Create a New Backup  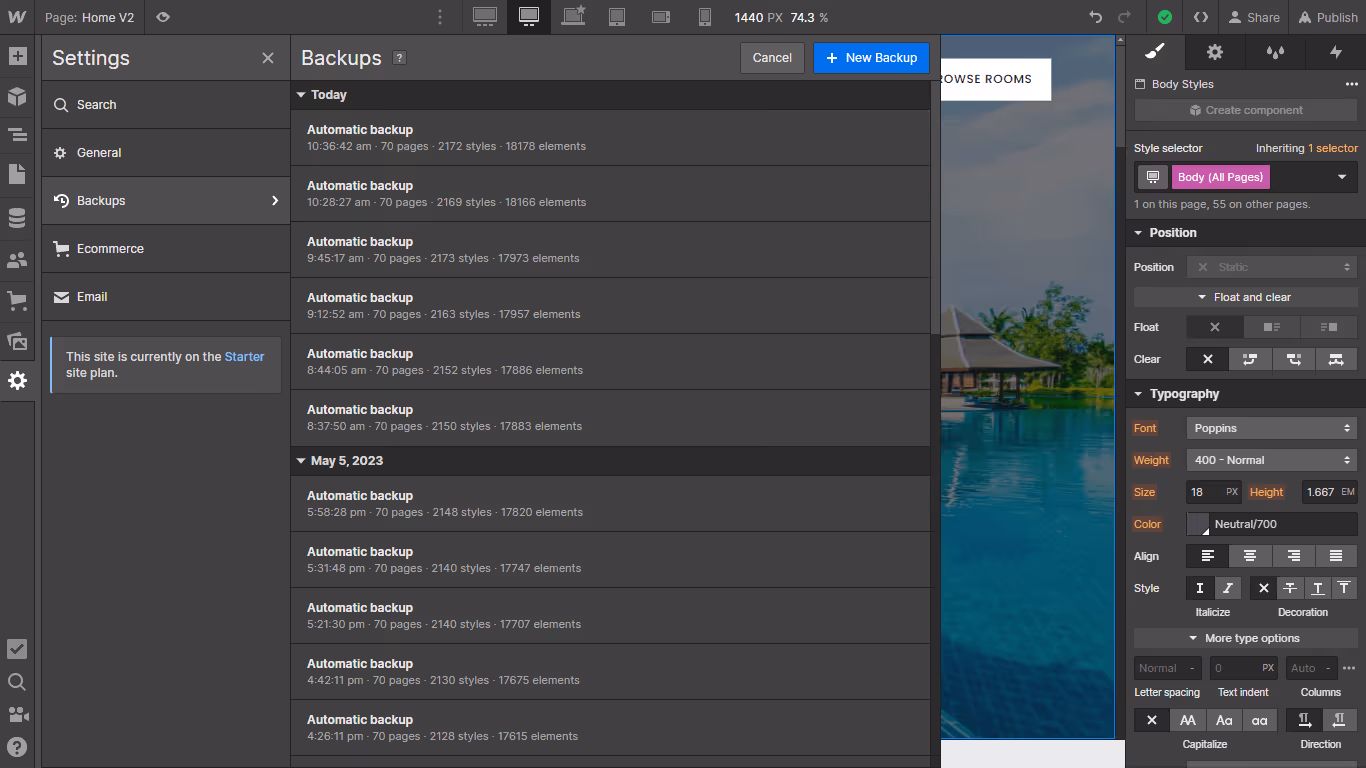(x=871, y=58)
